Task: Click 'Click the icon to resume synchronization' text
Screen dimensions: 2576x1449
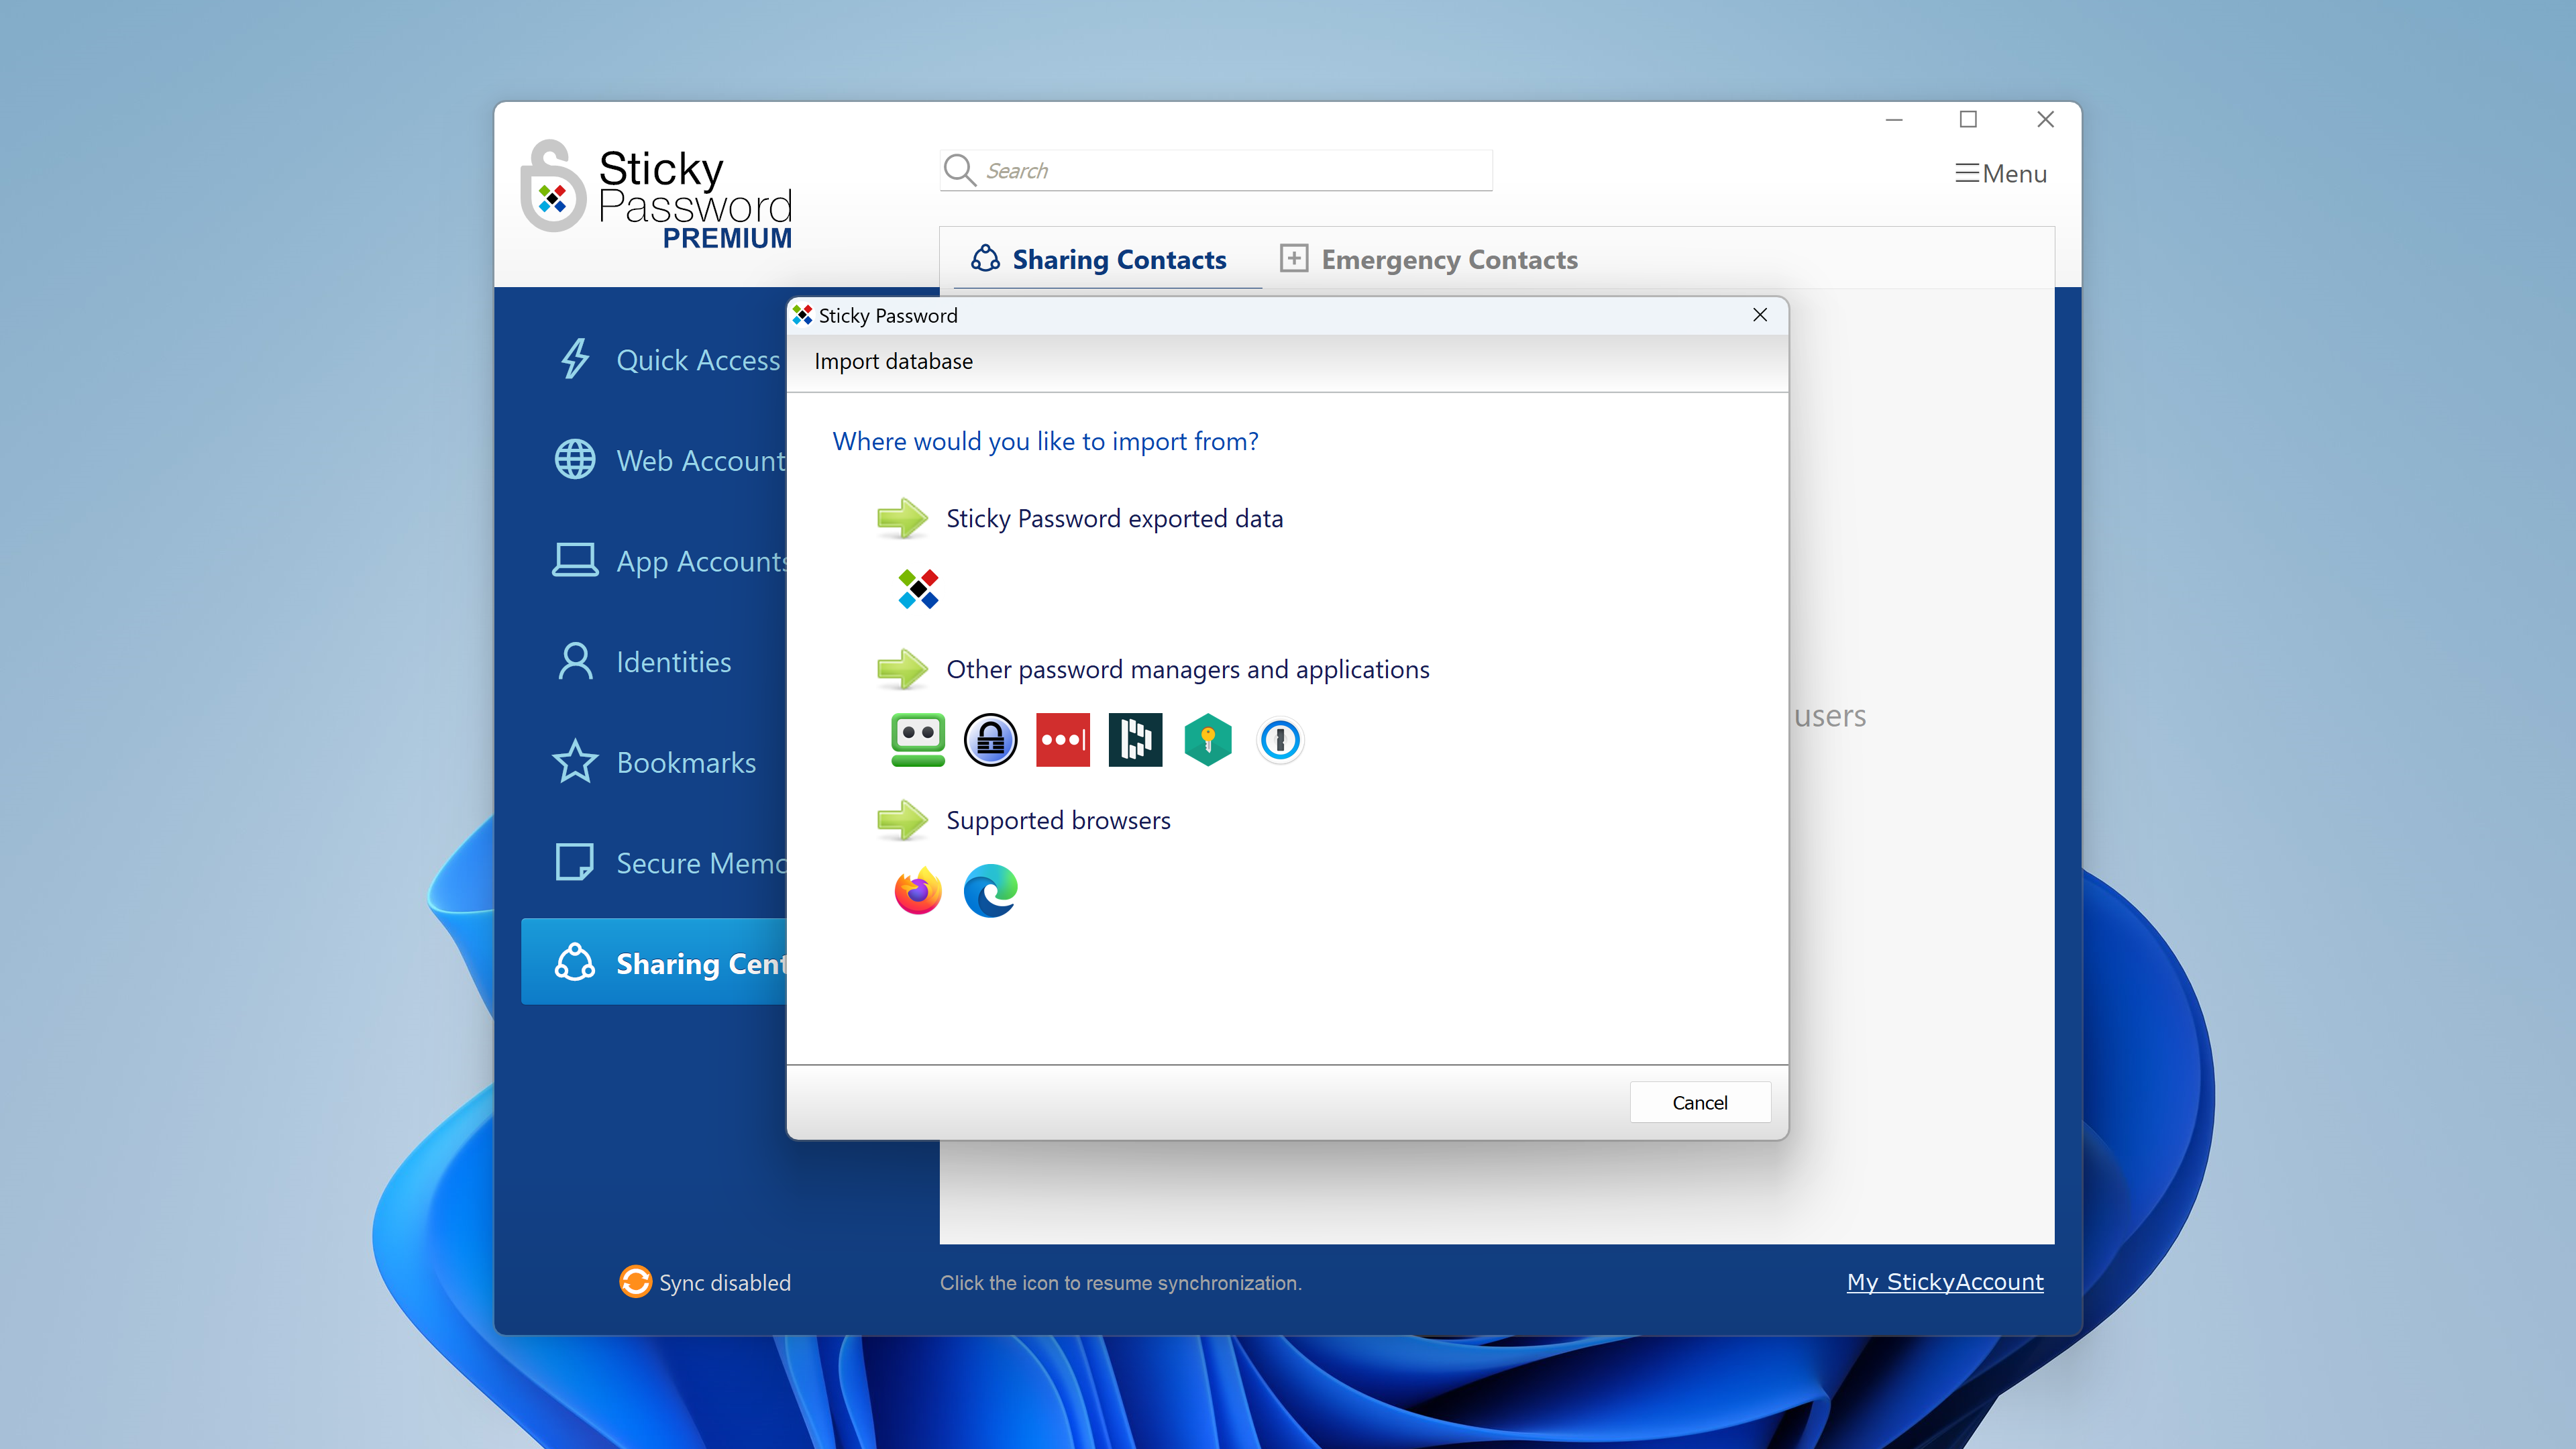Action: click(1120, 1283)
